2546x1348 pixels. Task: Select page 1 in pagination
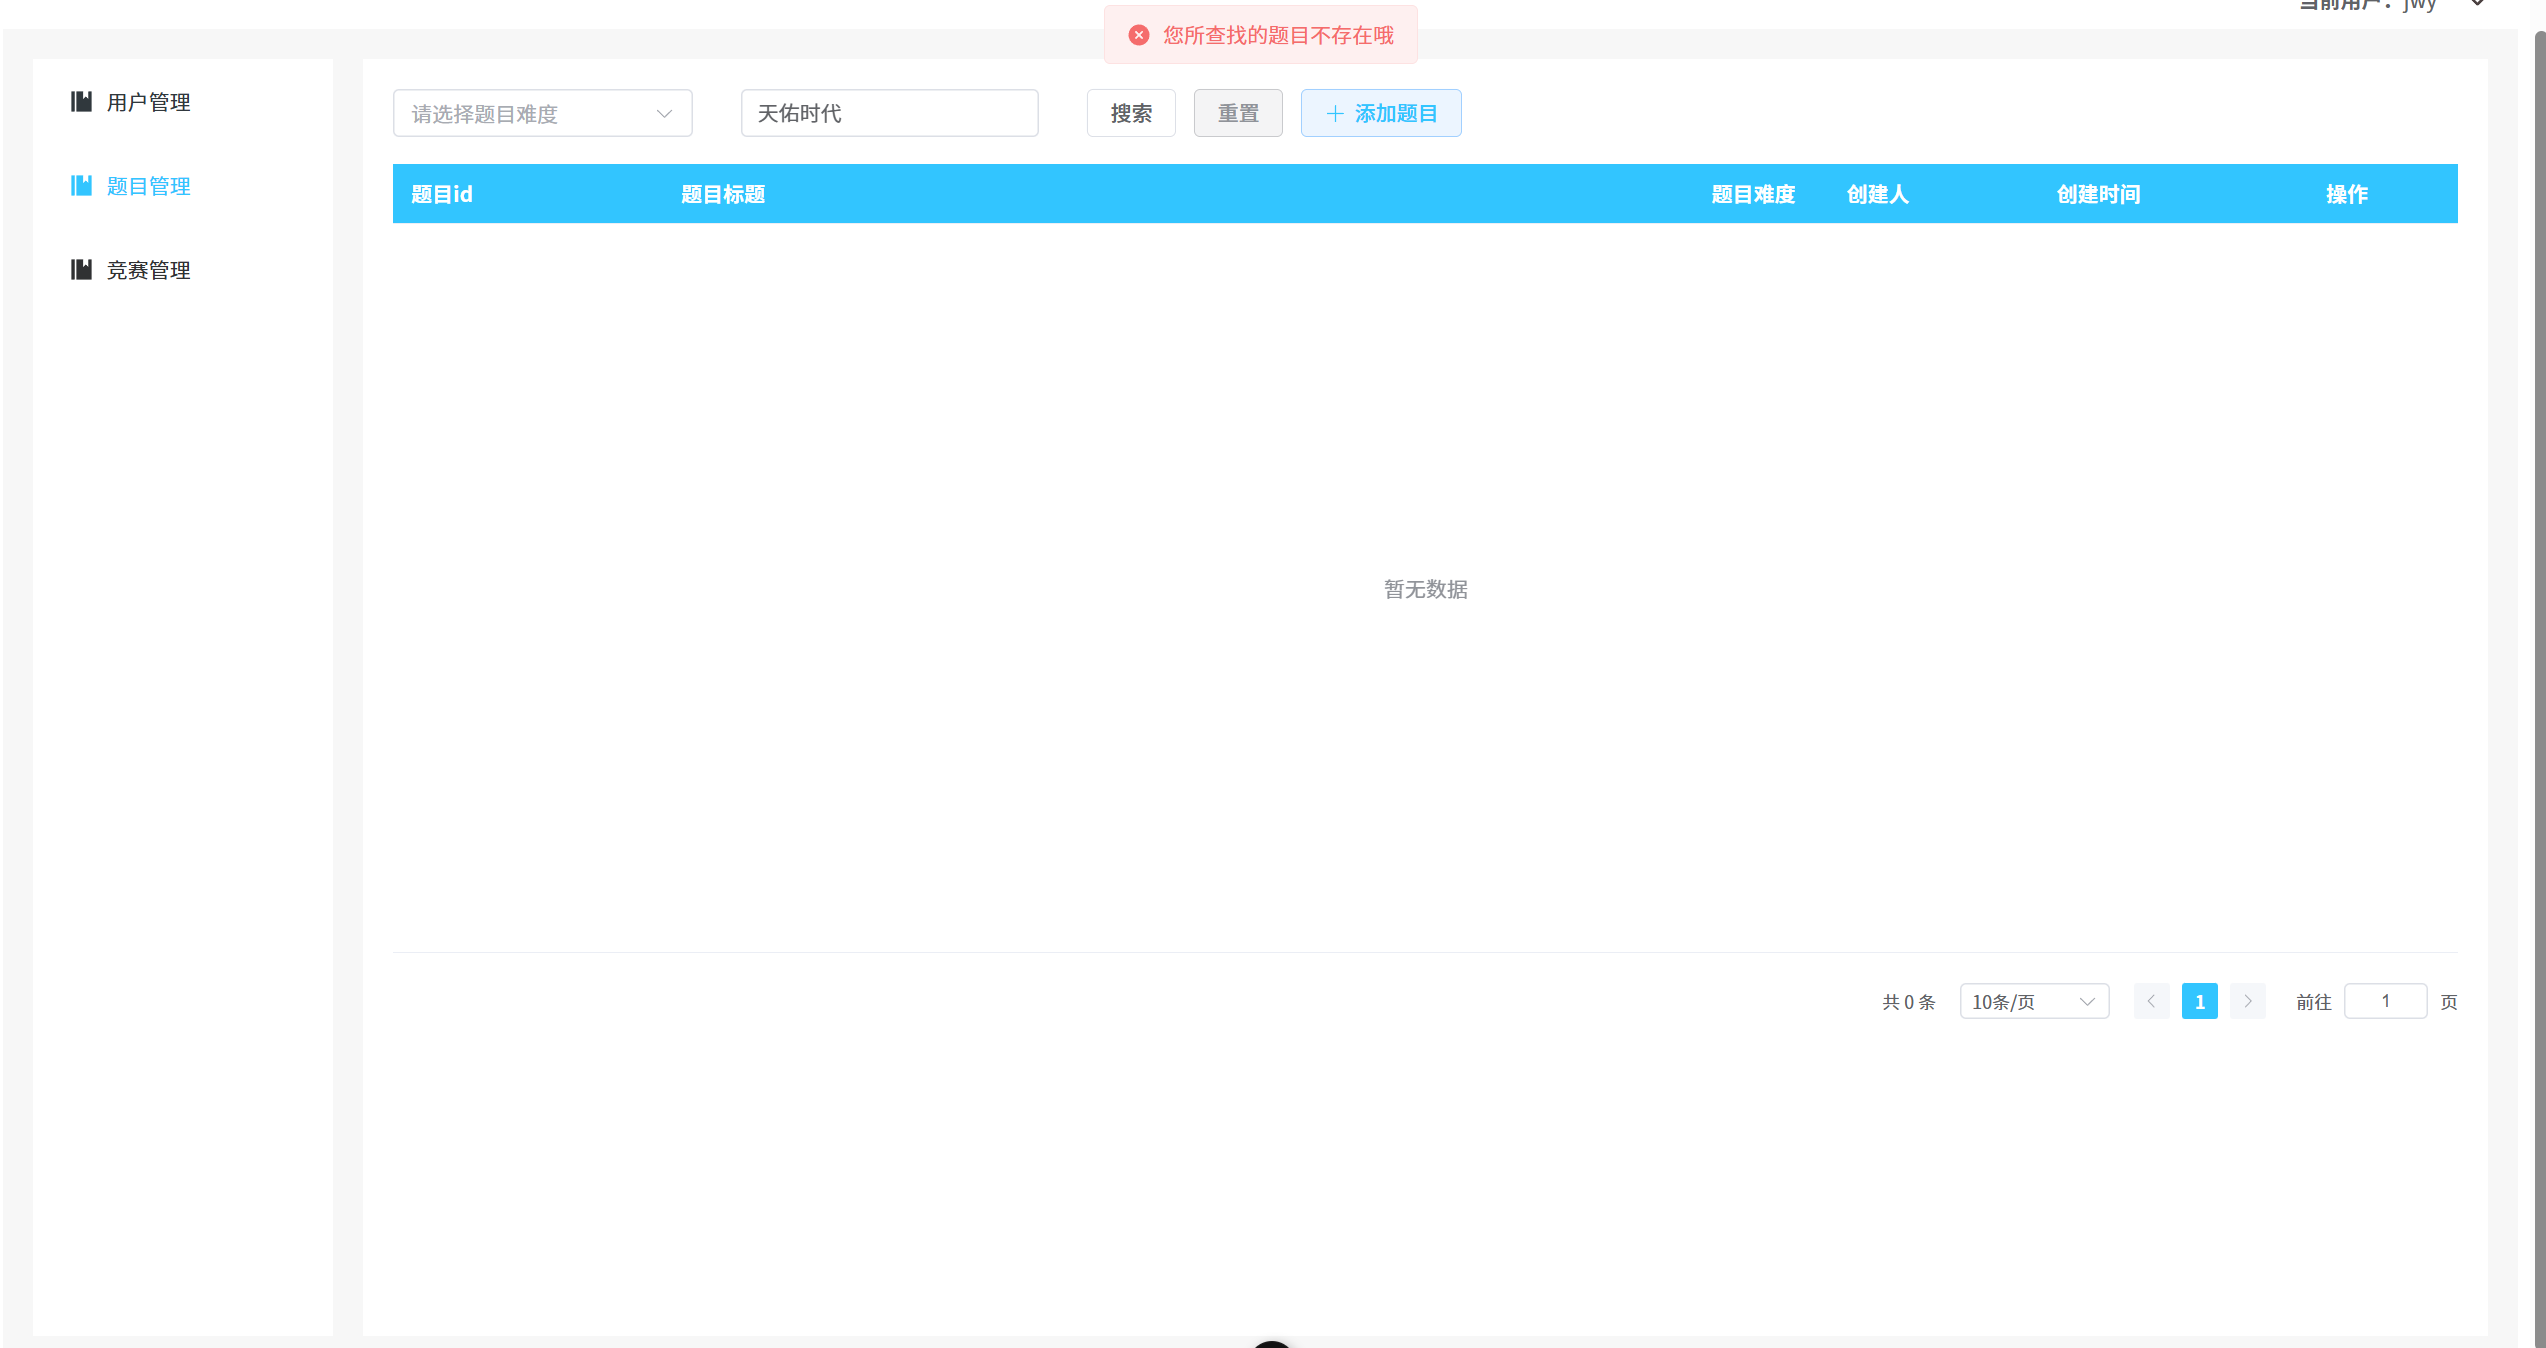2199,1001
